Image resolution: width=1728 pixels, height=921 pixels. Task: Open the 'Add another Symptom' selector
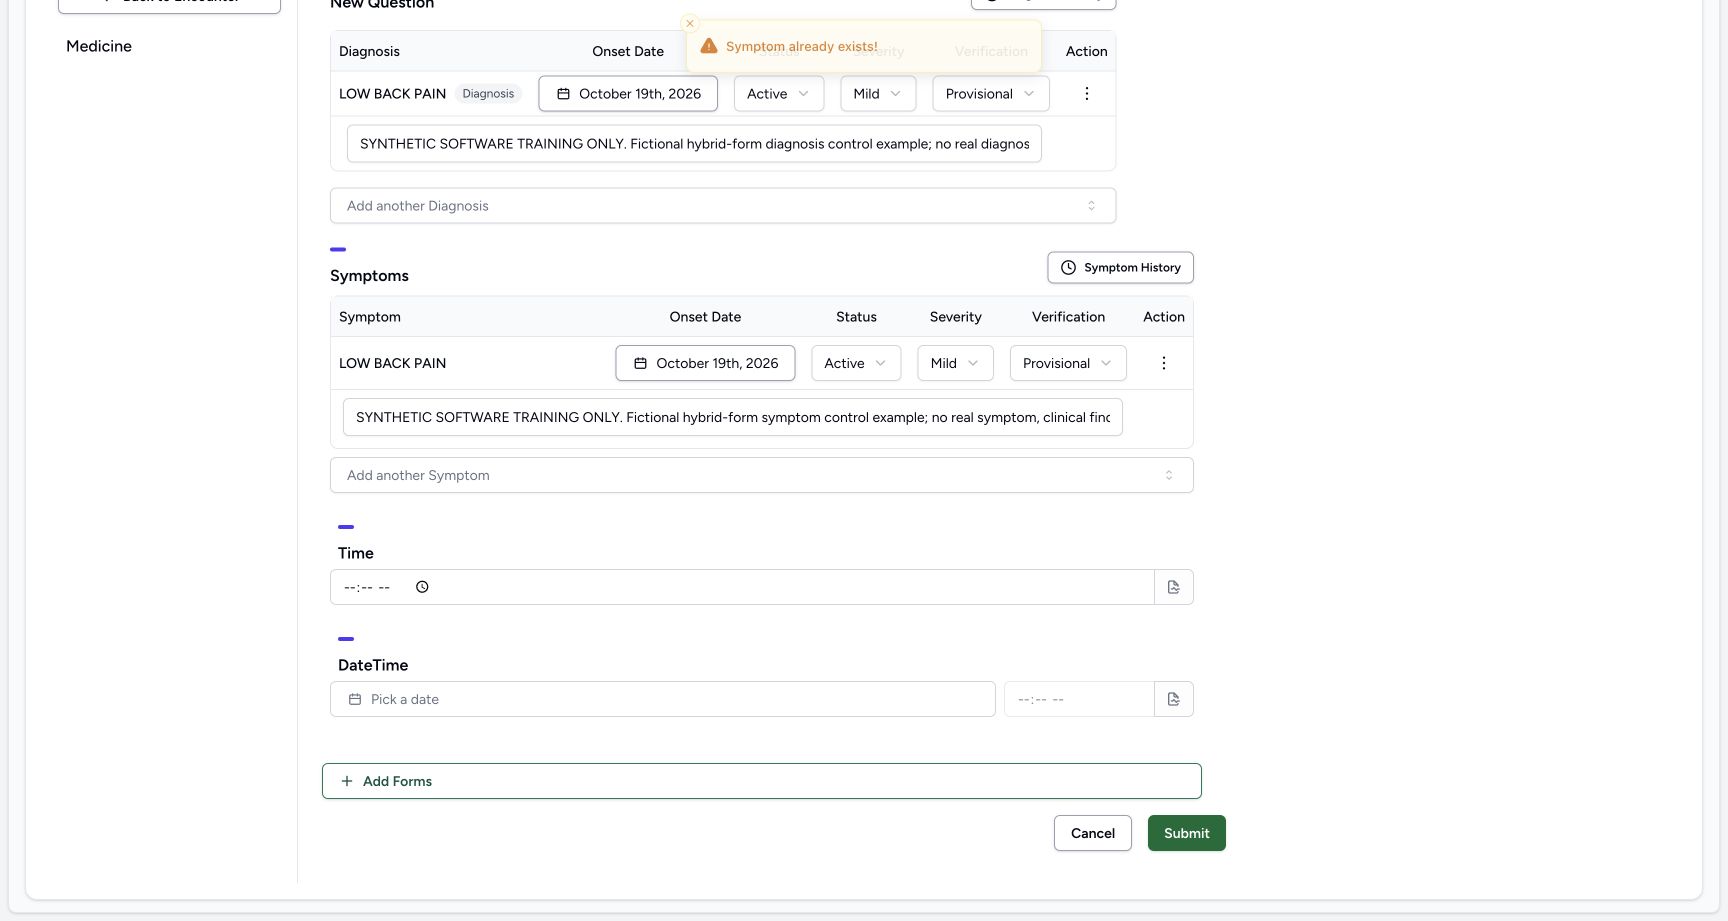click(x=762, y=475)
